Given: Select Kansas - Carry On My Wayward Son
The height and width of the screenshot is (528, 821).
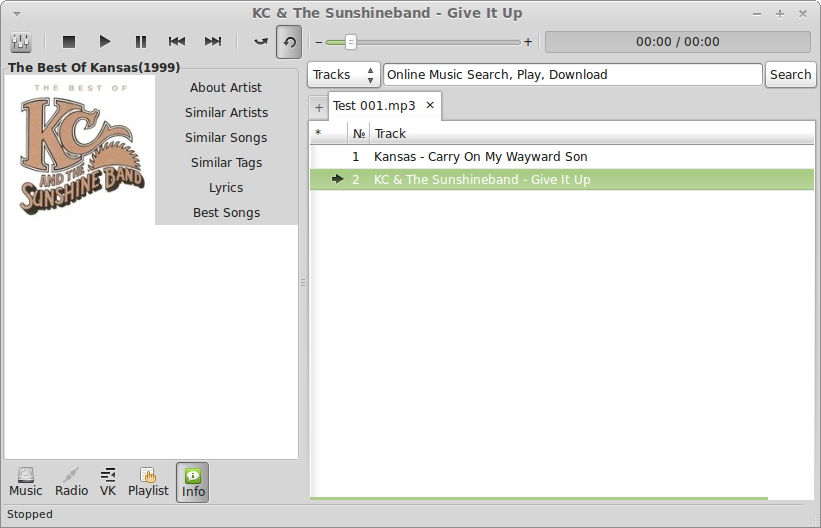Looking at the screenshot, I should [x=562, y=157].
